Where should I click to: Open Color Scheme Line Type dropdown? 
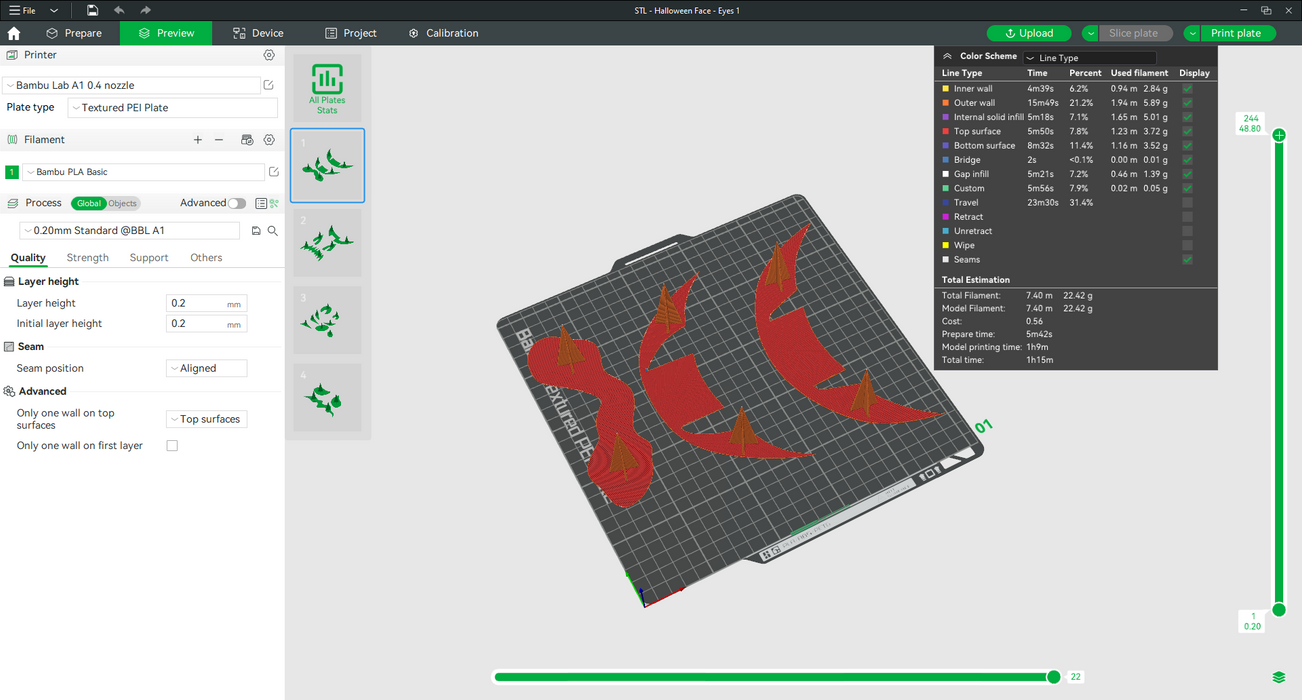(x=1089, y=58)
